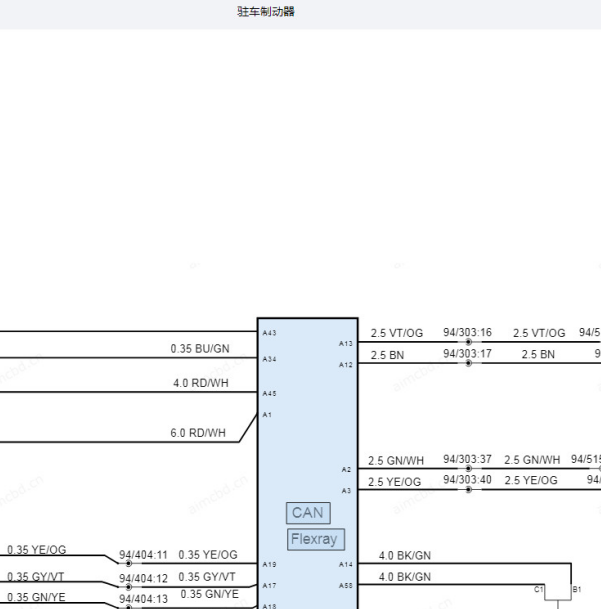Select 2.5 BN label beside pin A12
Screen dimensions: 601x609
click(387, 355)
